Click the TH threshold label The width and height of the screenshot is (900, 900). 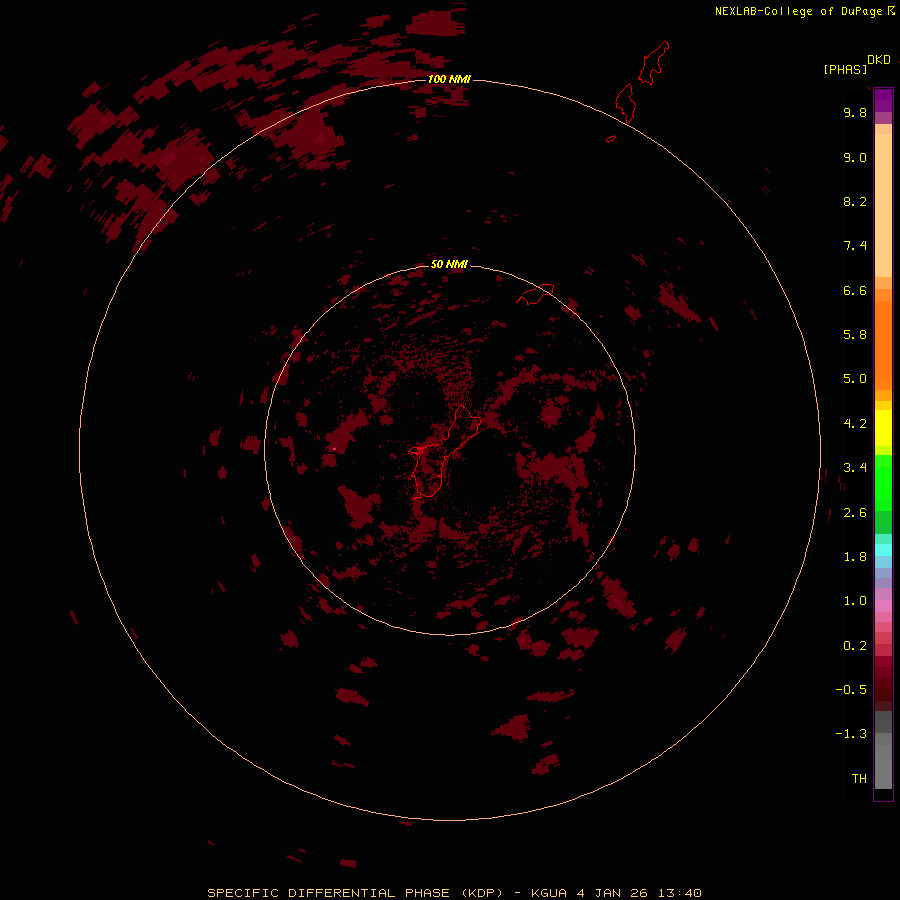click(x=859, y=779)
